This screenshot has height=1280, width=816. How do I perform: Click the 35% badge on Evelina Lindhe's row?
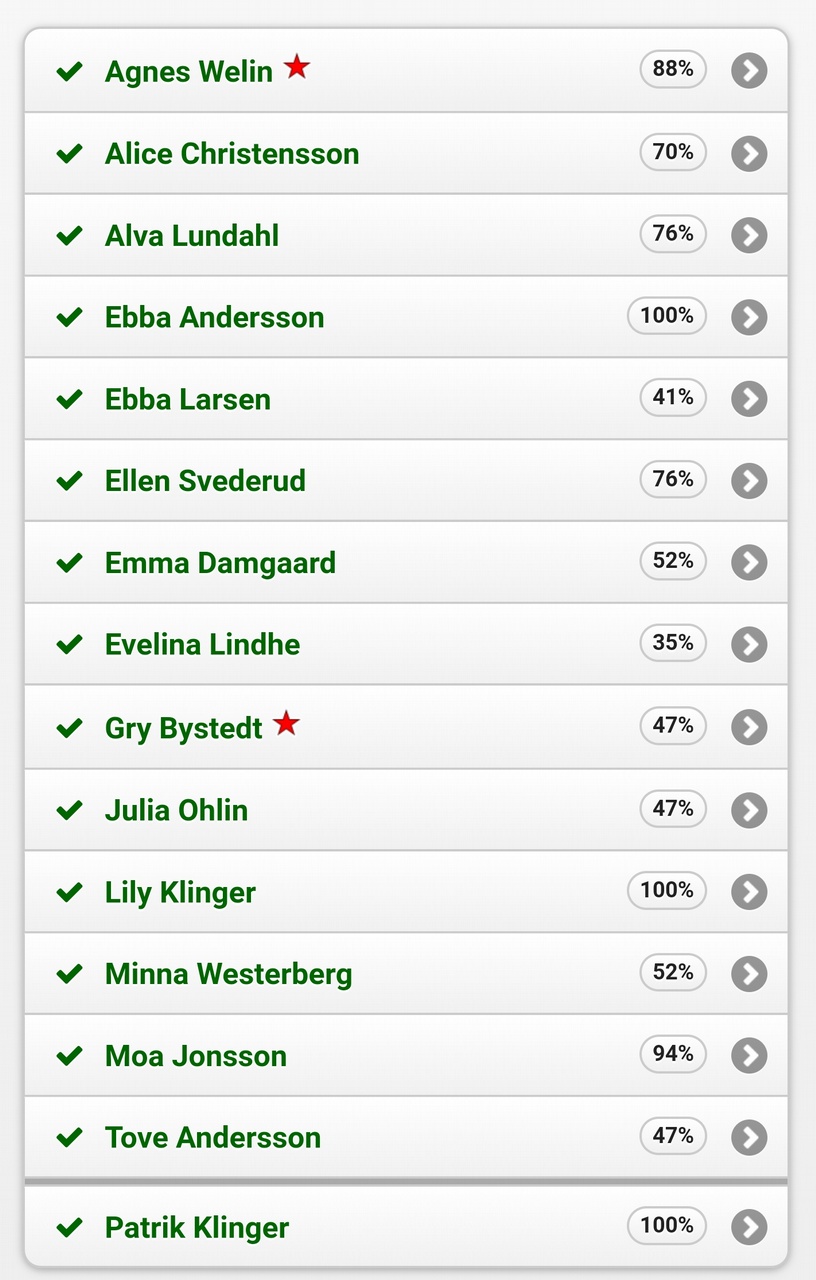[673, 643]
